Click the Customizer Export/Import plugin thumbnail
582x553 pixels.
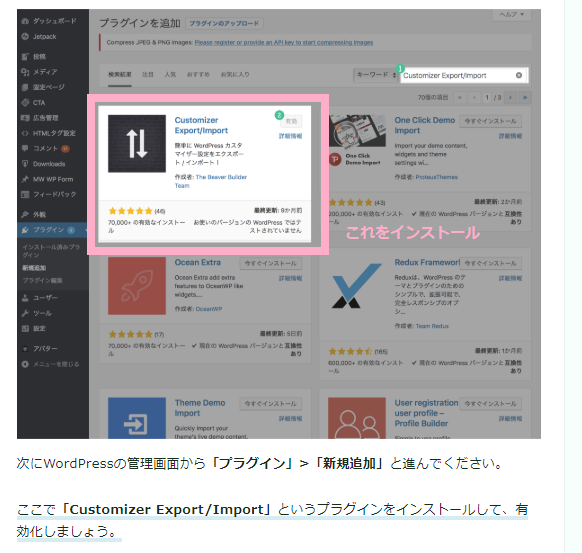pyautogui.click(x=137, y=144)
